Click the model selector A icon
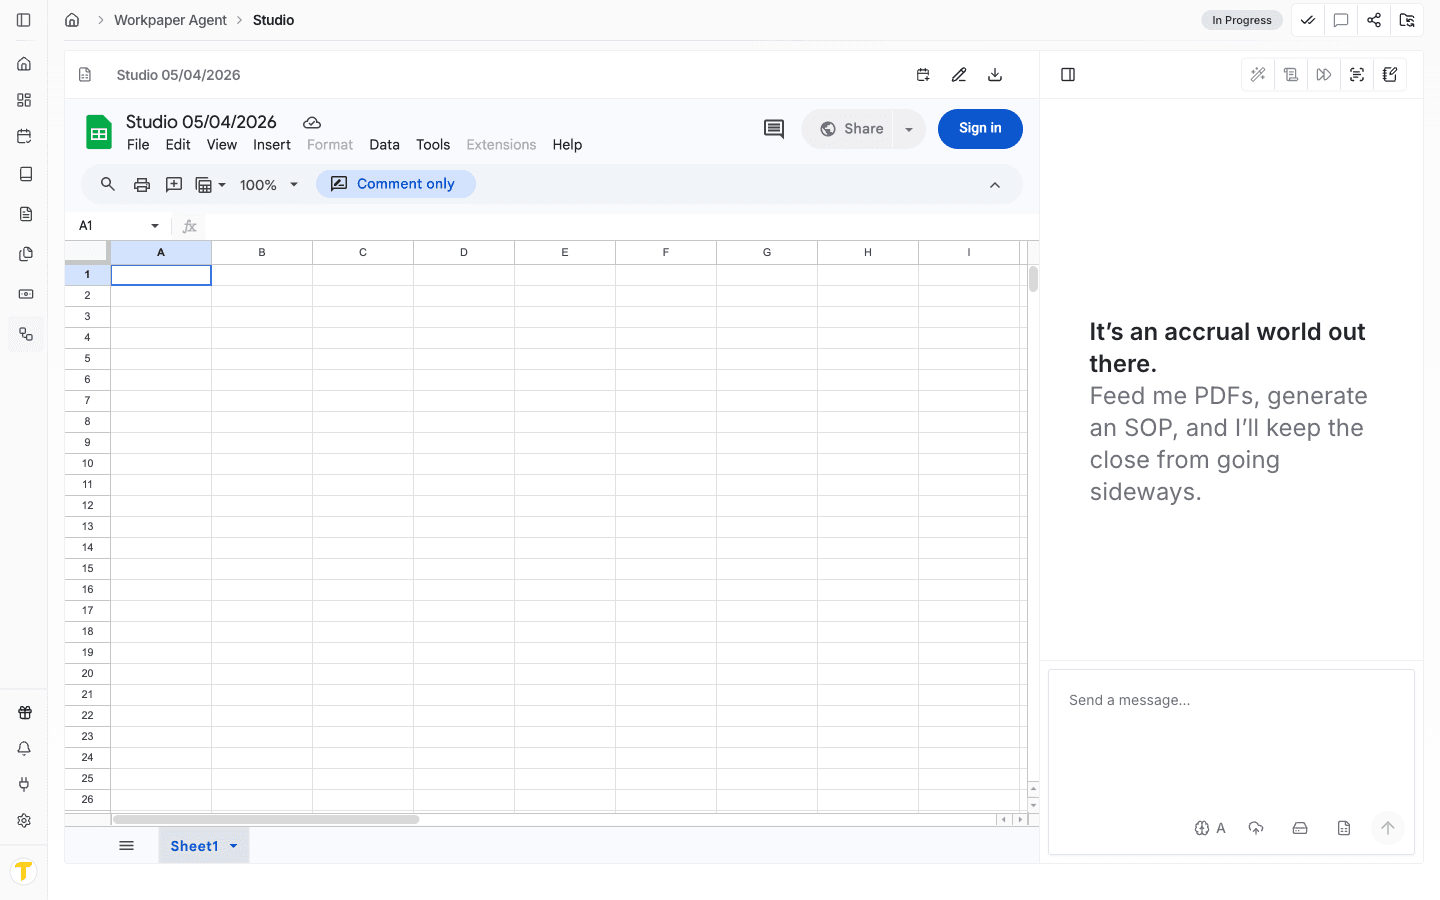This screenshot has height=900, width=1440. pyautogui.click(x=1210, y=828)
